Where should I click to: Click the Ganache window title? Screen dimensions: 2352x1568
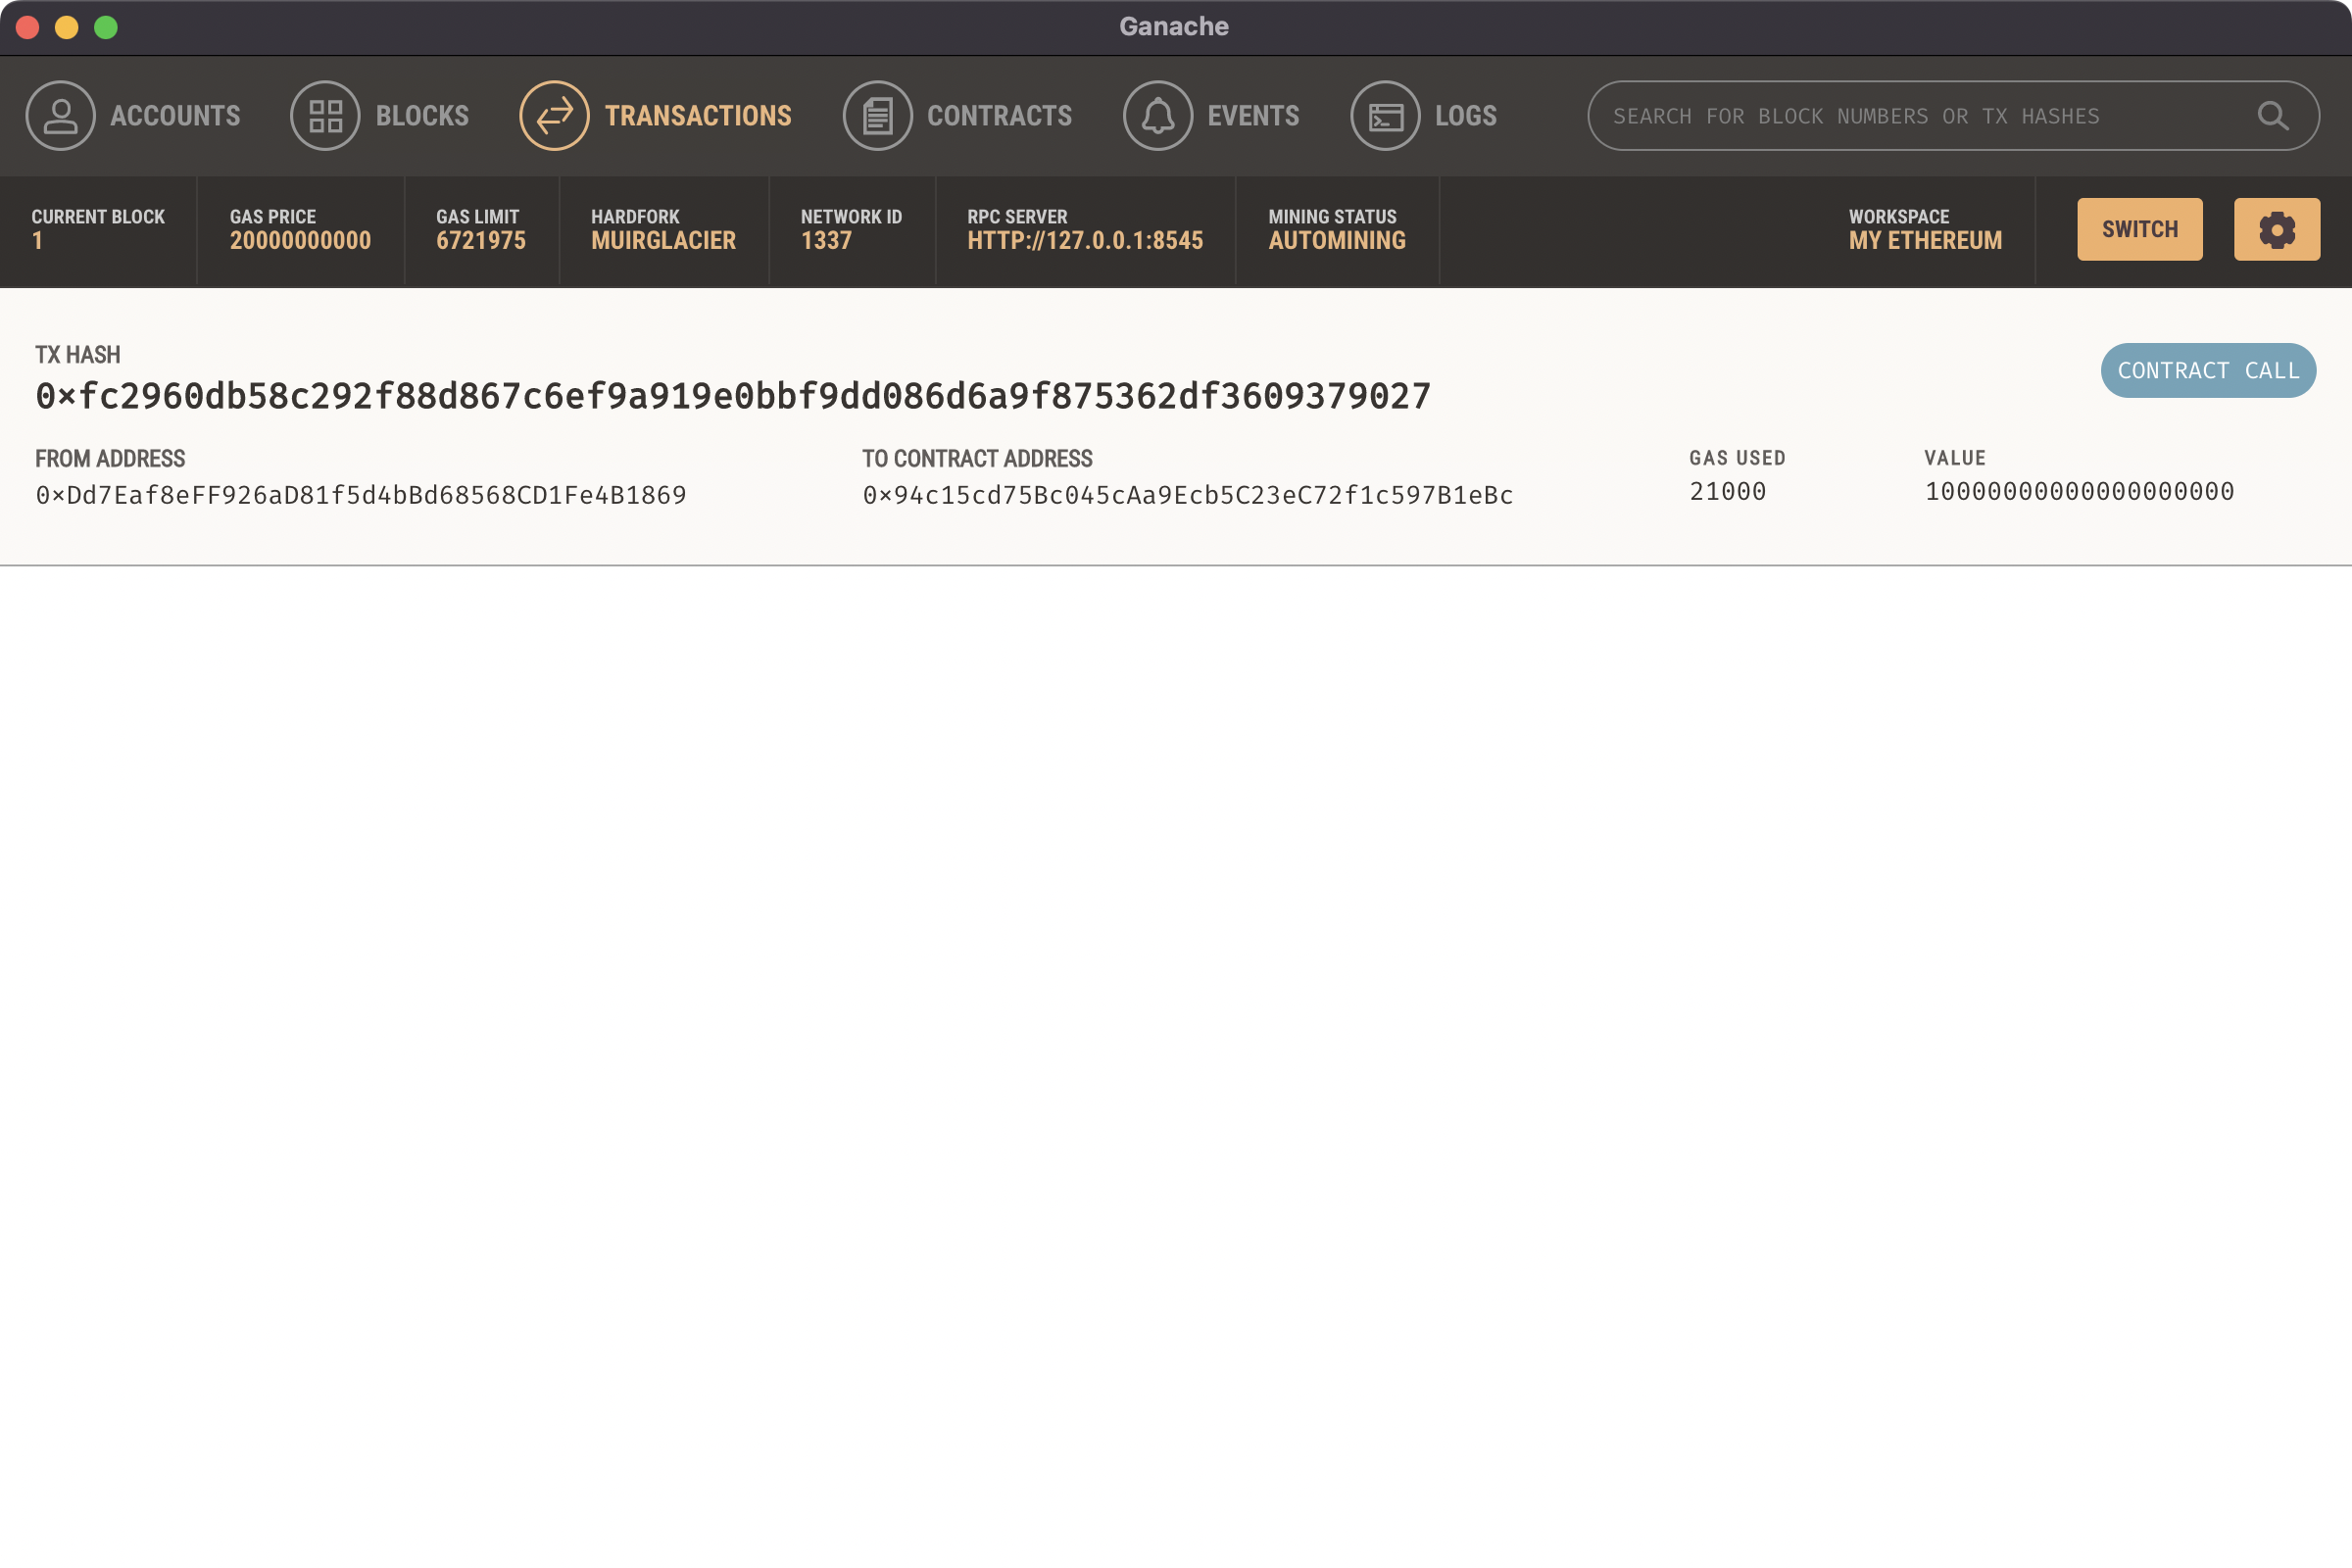pyautogui.click(x=1174, y=27)
